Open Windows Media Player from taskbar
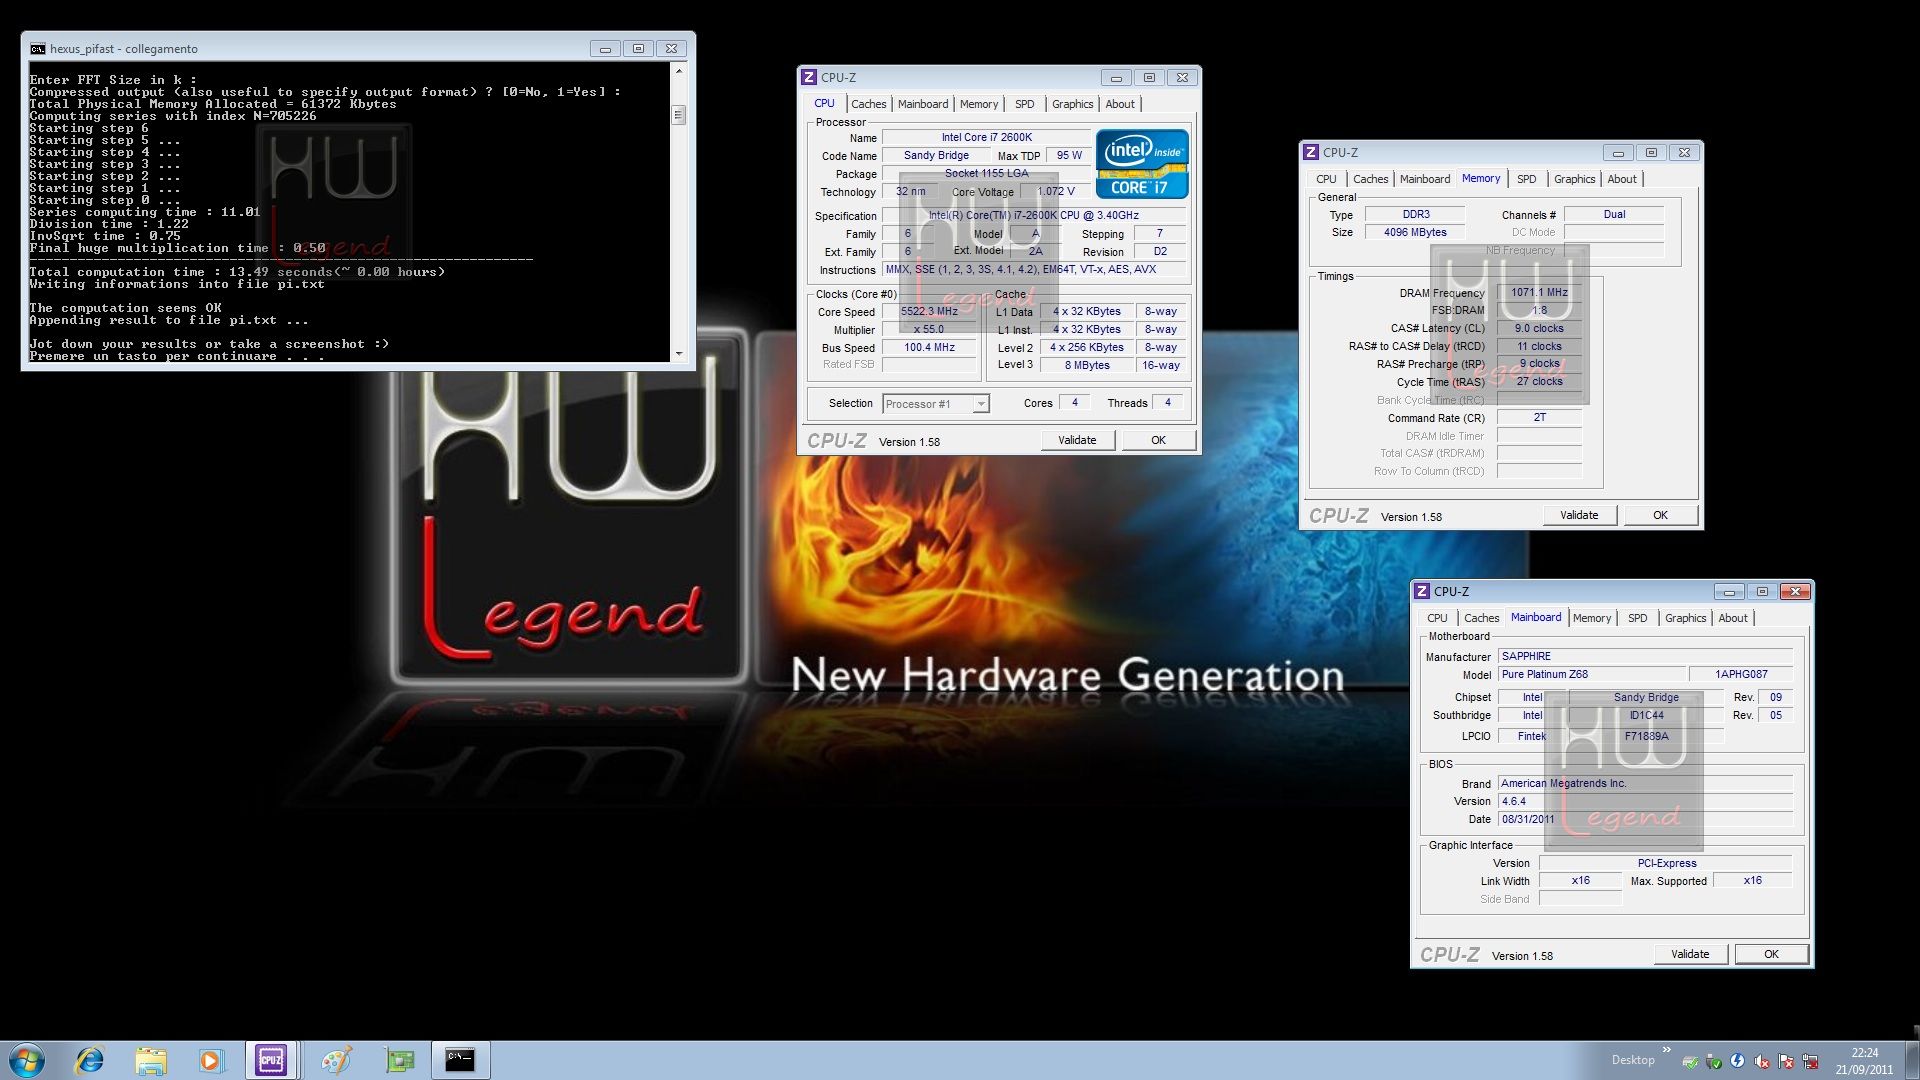The width and height of the screenshot is (1920, 1080). 211,1060
